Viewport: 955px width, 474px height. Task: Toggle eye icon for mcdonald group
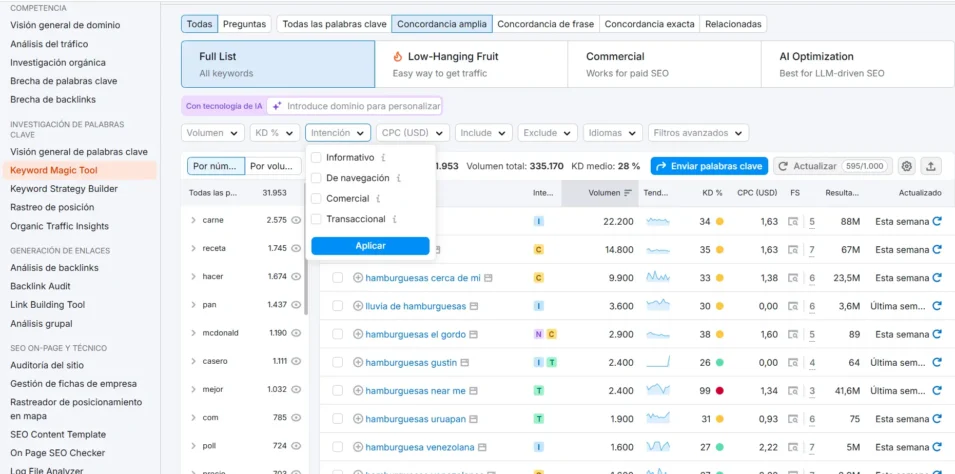click(296, 333)
